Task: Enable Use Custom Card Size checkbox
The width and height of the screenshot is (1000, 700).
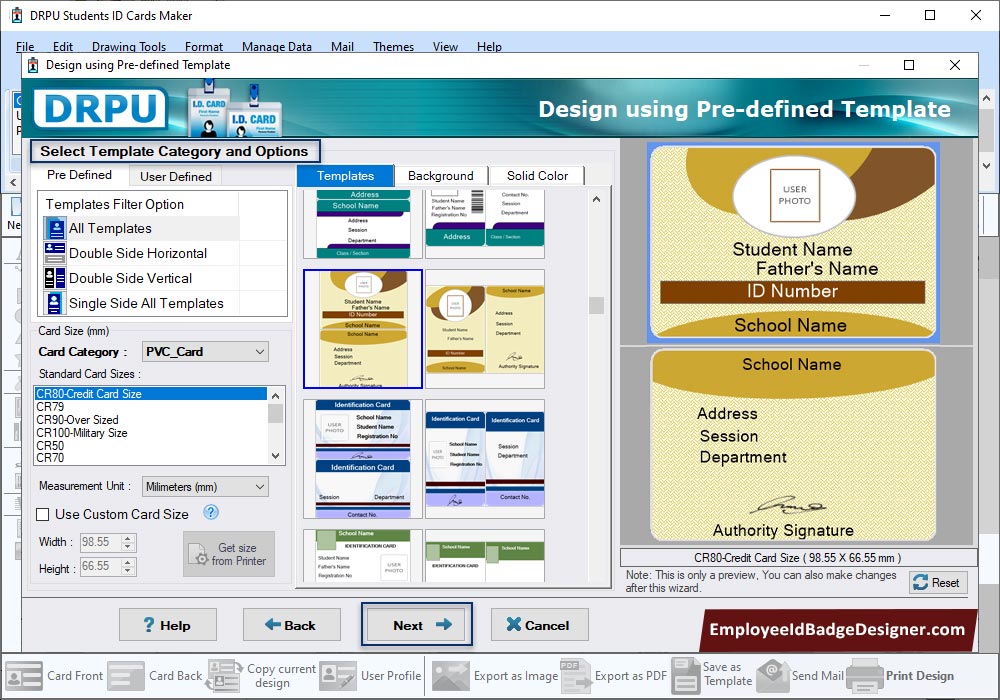Action: pos(43,514)
